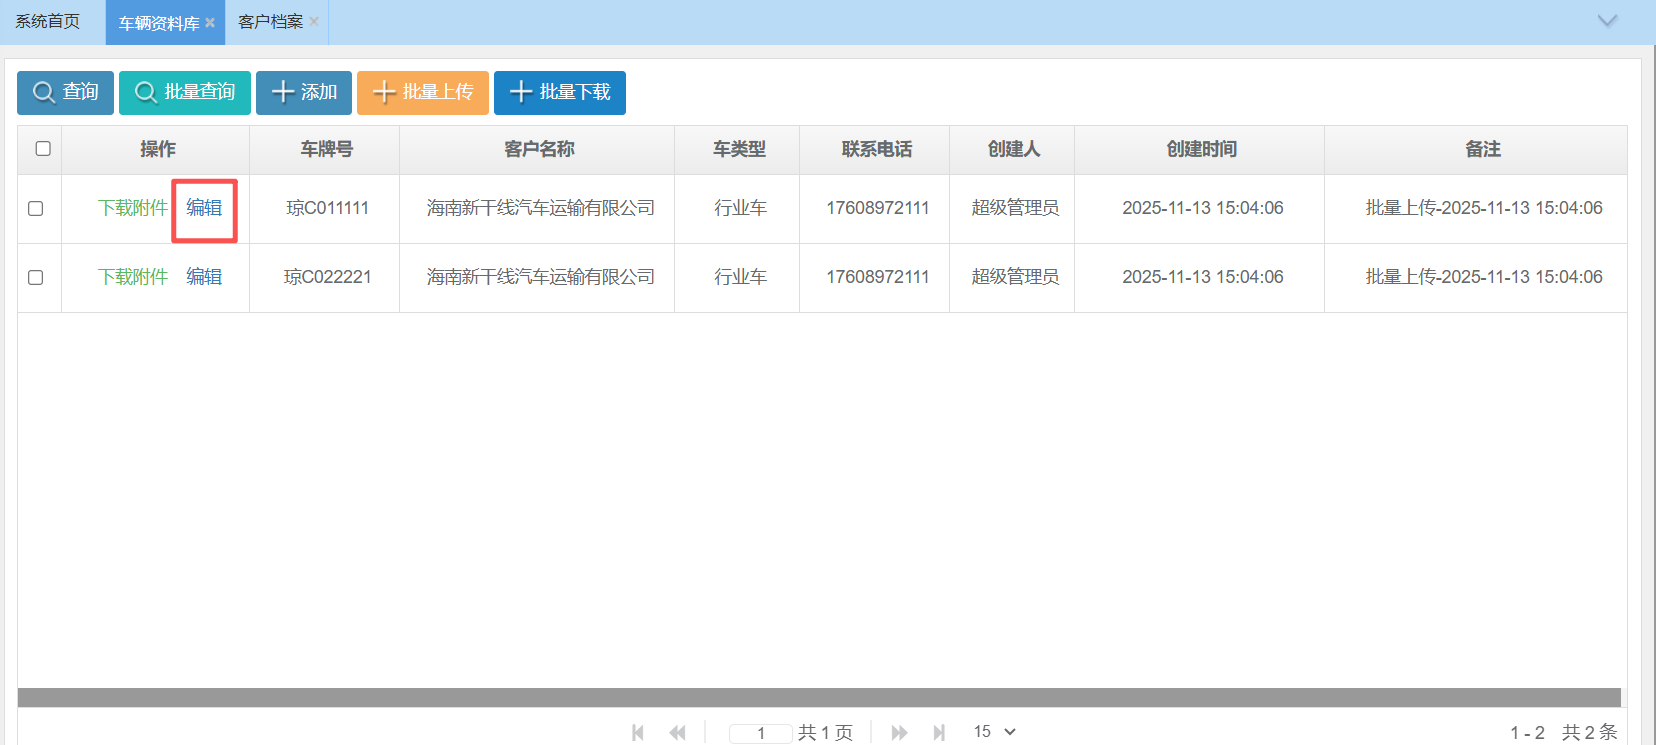Toggle the select-all header checkbox
Screen dimensions: 1656x745
tap(43, 149)
